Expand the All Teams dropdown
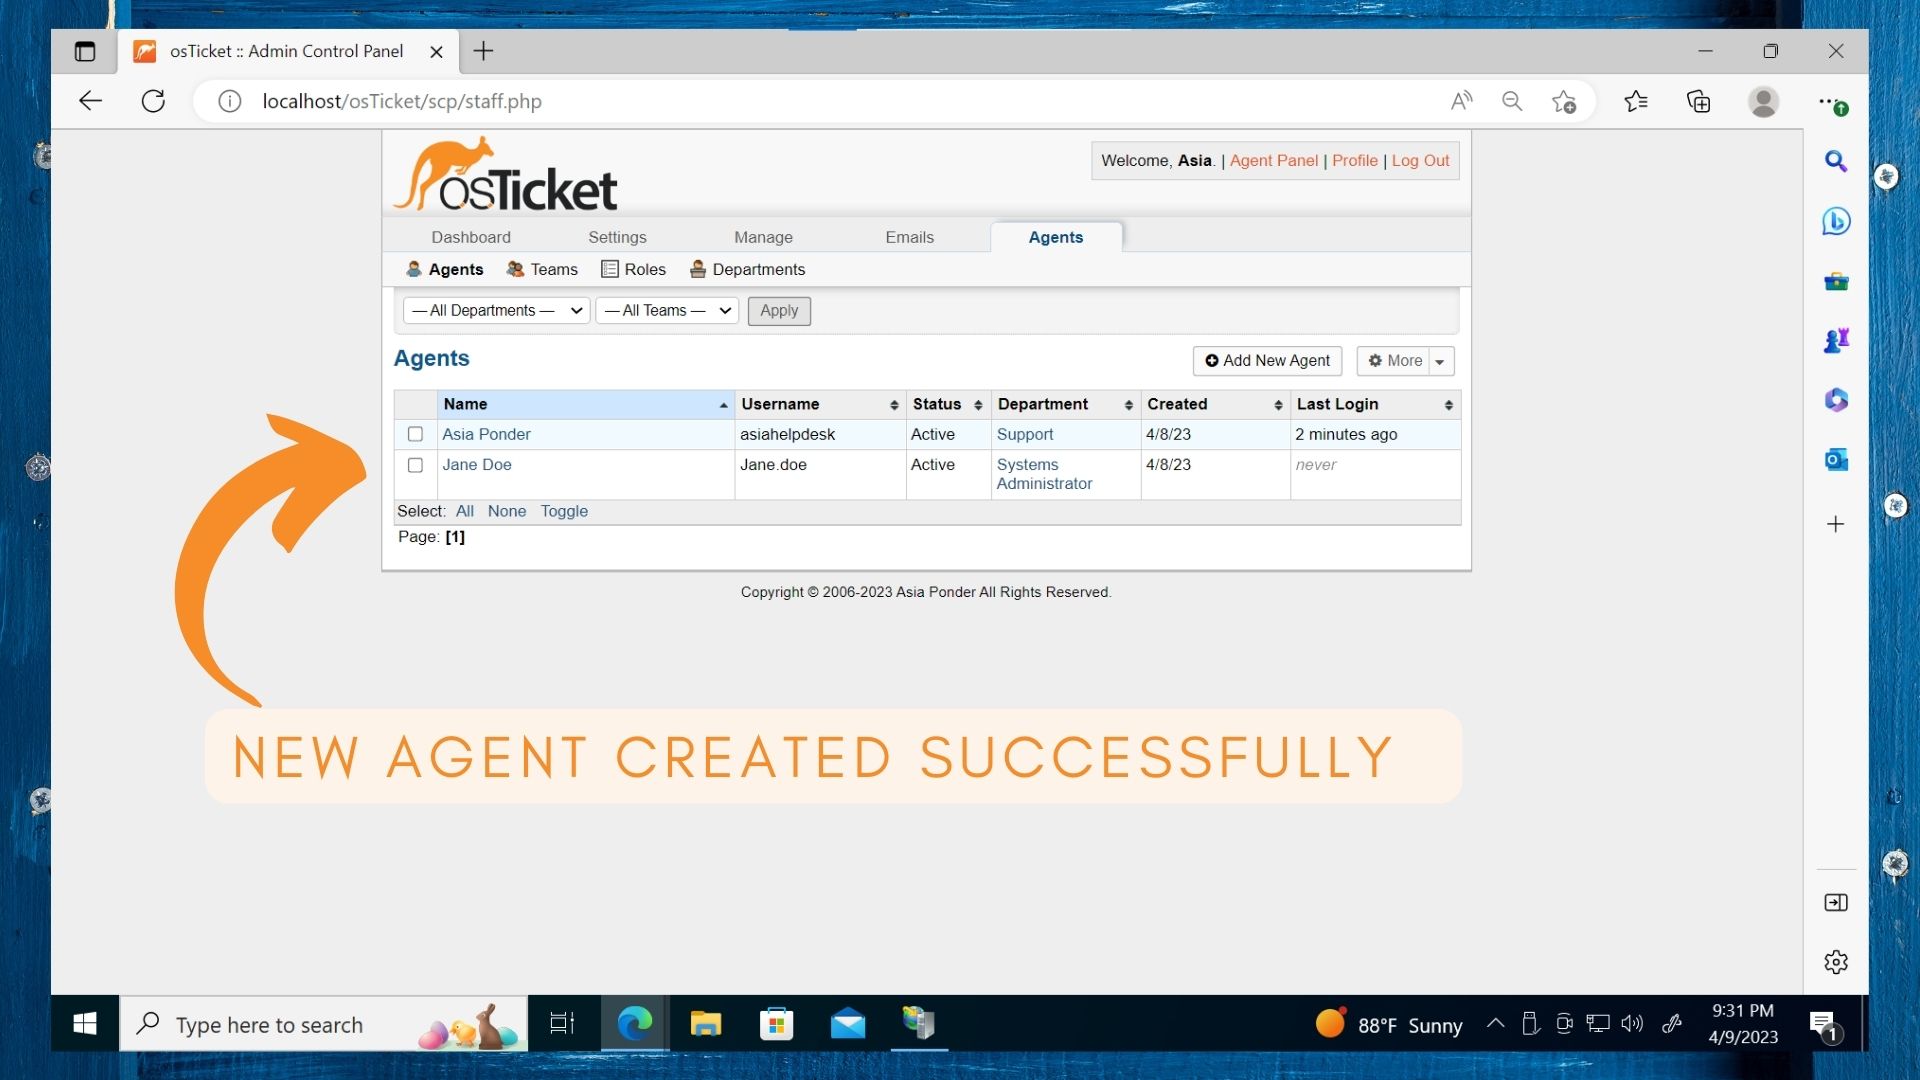Viewport: 1920px width, 1080px height. pos(667,311)
